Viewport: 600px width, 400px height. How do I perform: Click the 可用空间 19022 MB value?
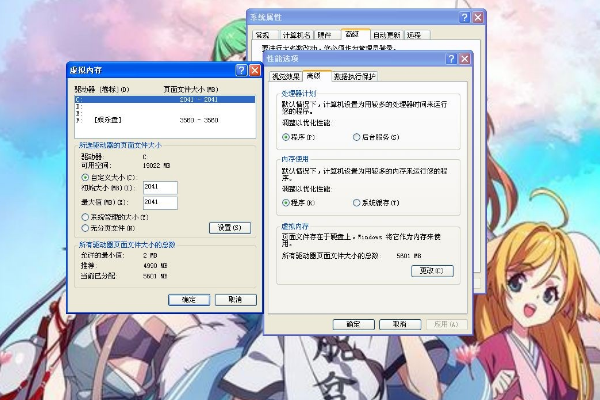(156, 166)
